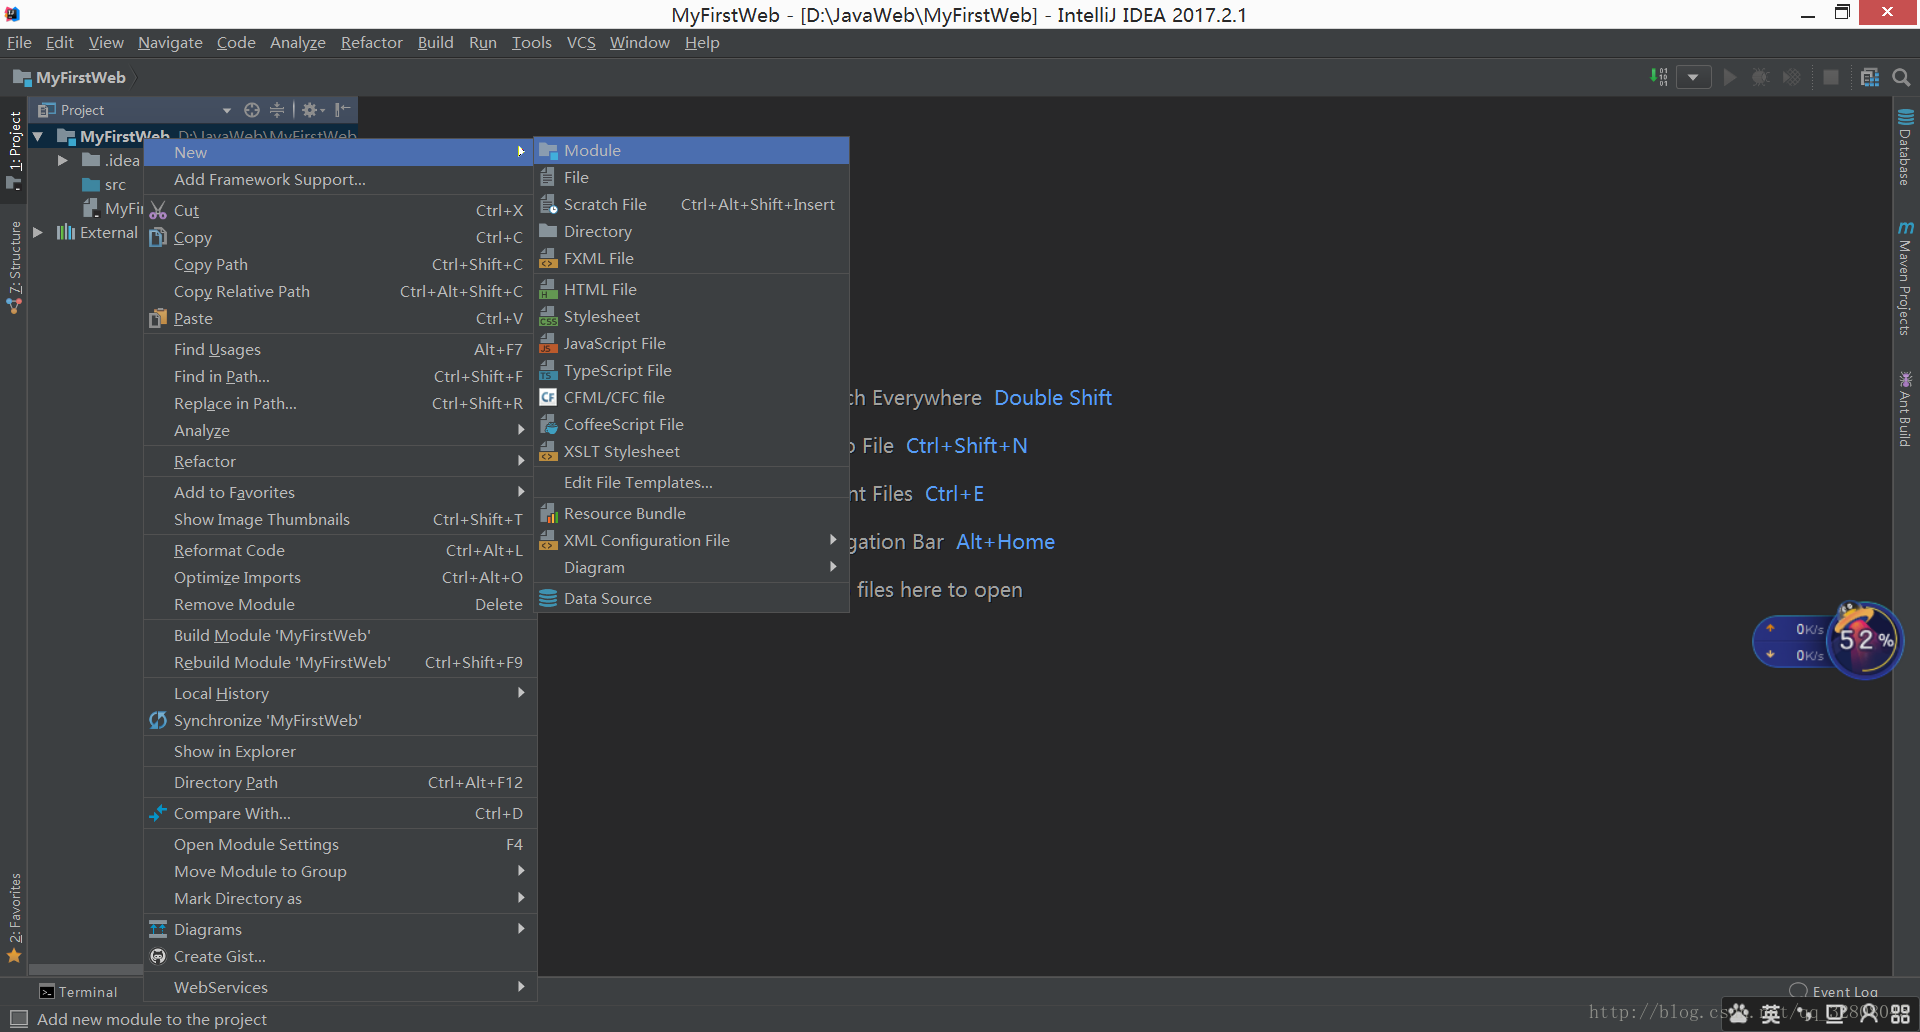Click the TypeScript File icon
Image resolution: width=1920 pixels, height=1032 pixels.
coord(548,370)
